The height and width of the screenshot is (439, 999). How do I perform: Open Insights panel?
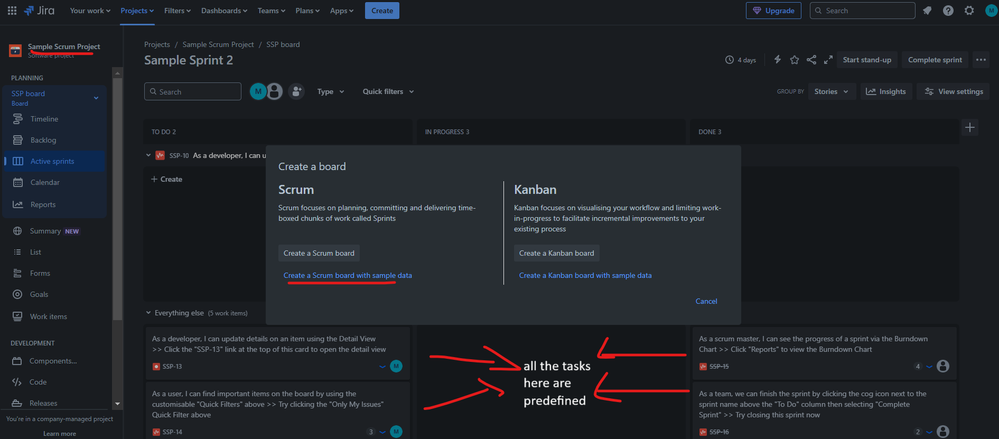[x=886, y=92]
